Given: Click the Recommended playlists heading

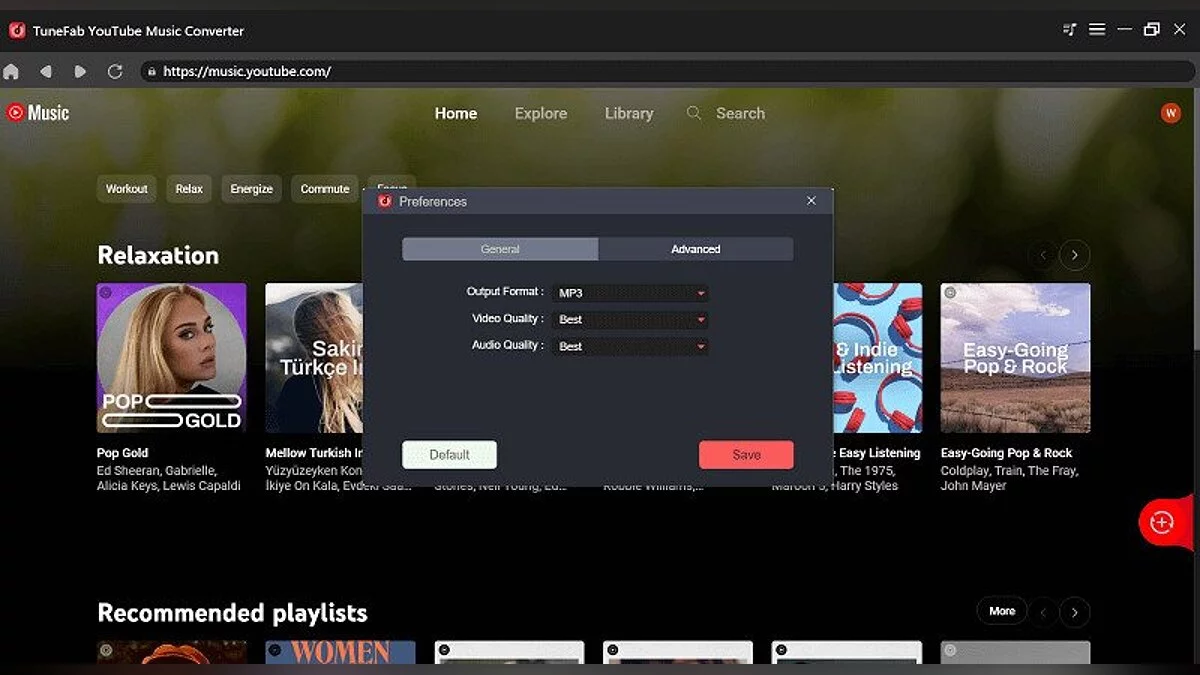Looking at the screenshot, I should coord(232,612).
